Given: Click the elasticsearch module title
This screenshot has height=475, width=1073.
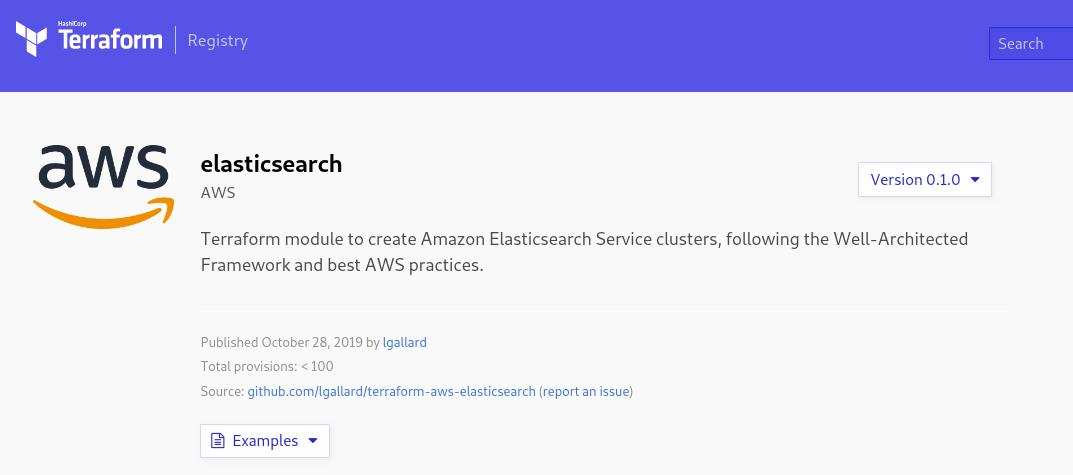Looking at the screenshot, I should coord(271,164).
